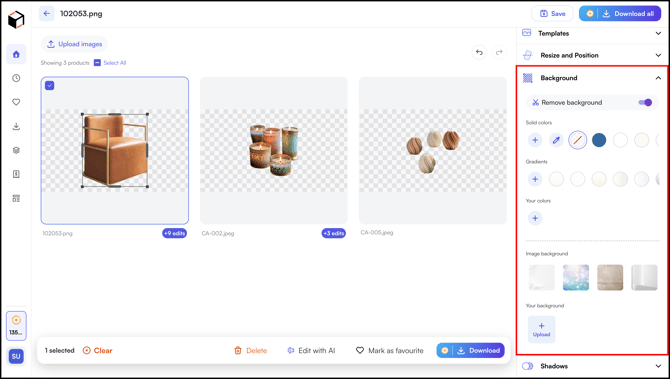Select the blue solid color swatch

click(x=599, y=140)
